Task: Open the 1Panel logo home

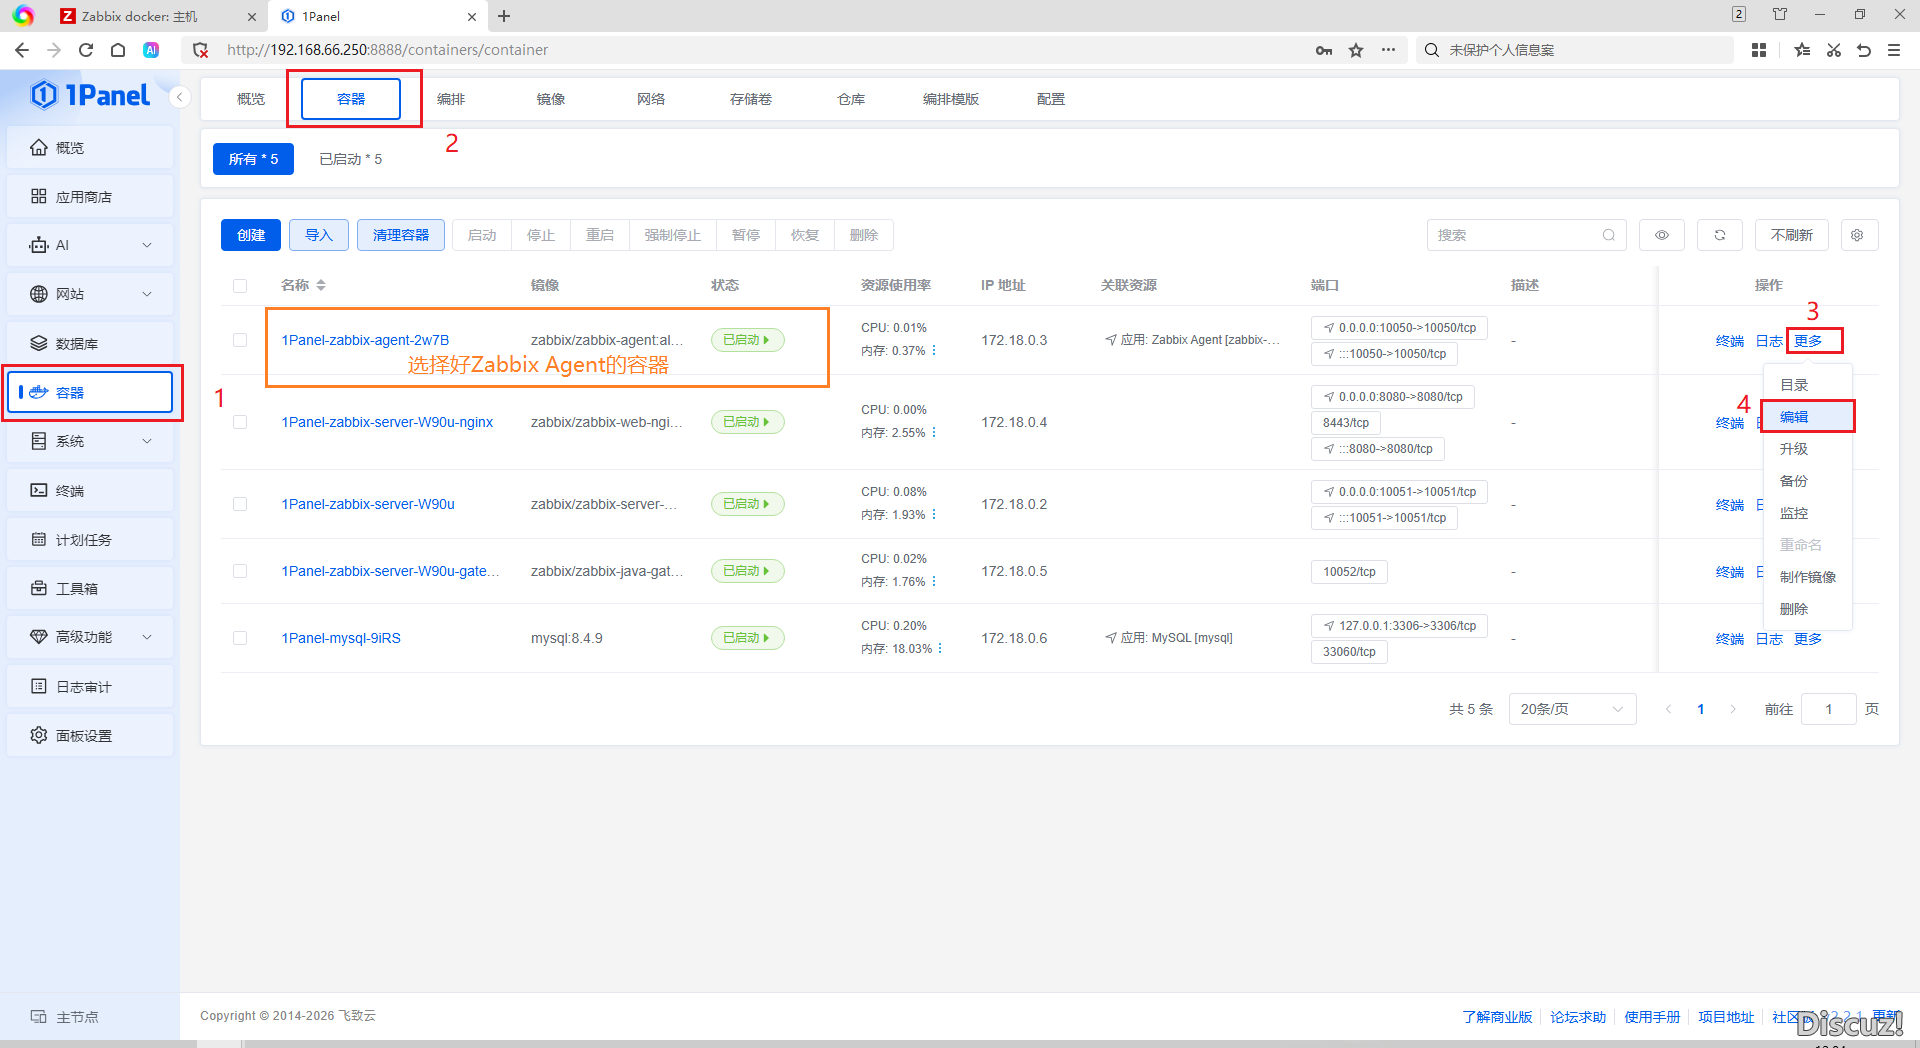Action: (x=90, y=95)
